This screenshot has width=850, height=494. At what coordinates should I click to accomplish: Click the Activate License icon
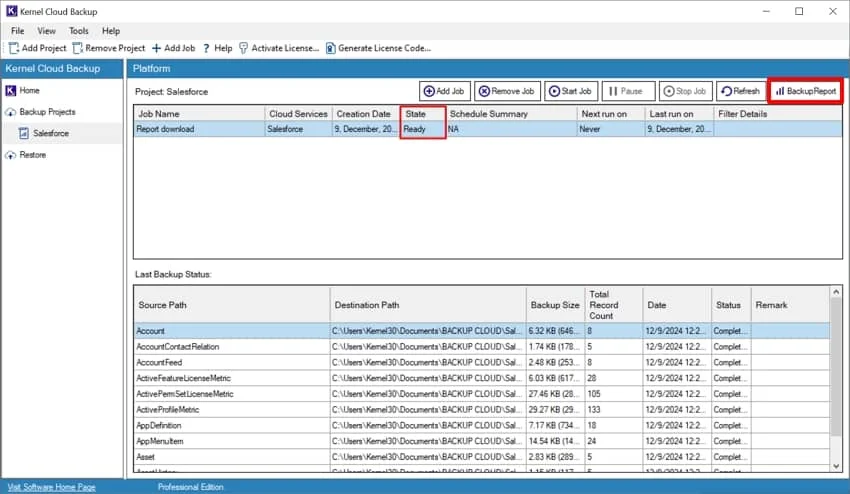[x=243, y=48]
